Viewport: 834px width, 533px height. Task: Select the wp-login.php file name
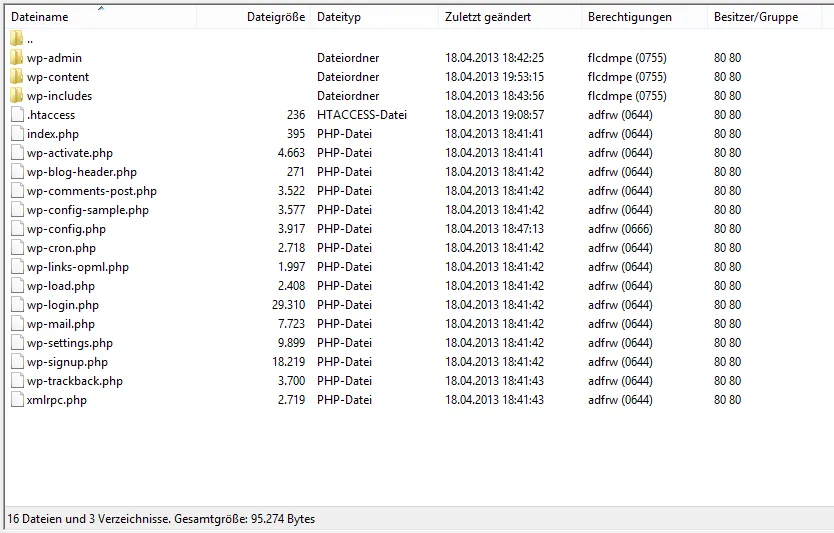63,305
